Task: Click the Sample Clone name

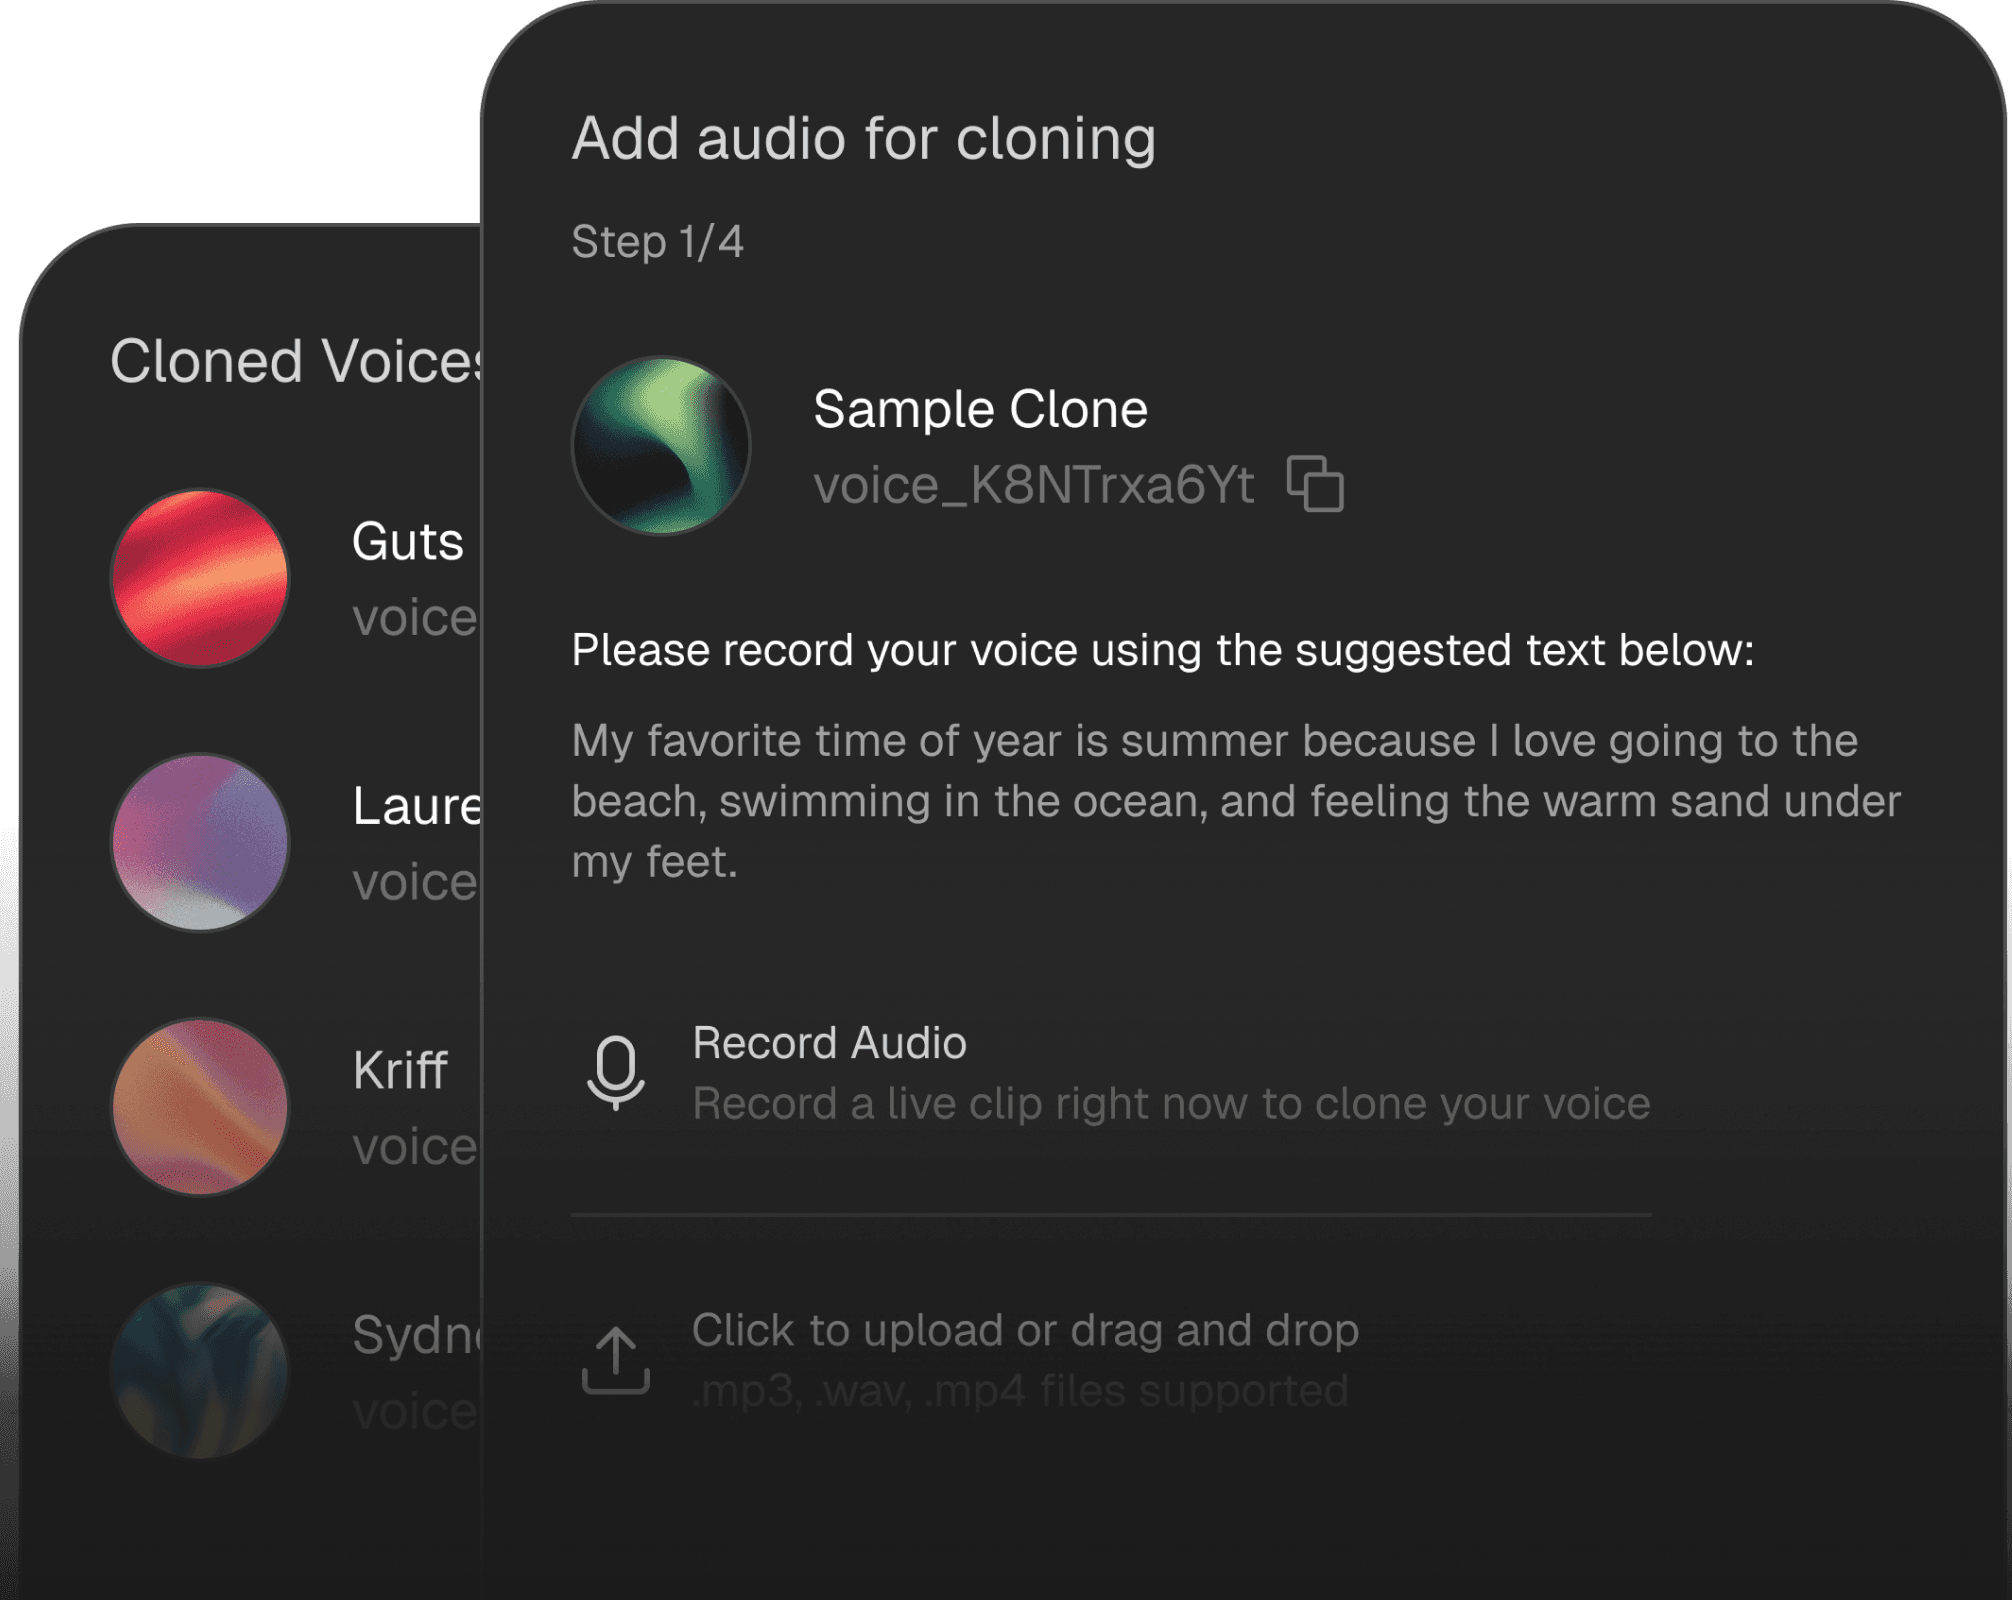Action: (x=980, y=409)
